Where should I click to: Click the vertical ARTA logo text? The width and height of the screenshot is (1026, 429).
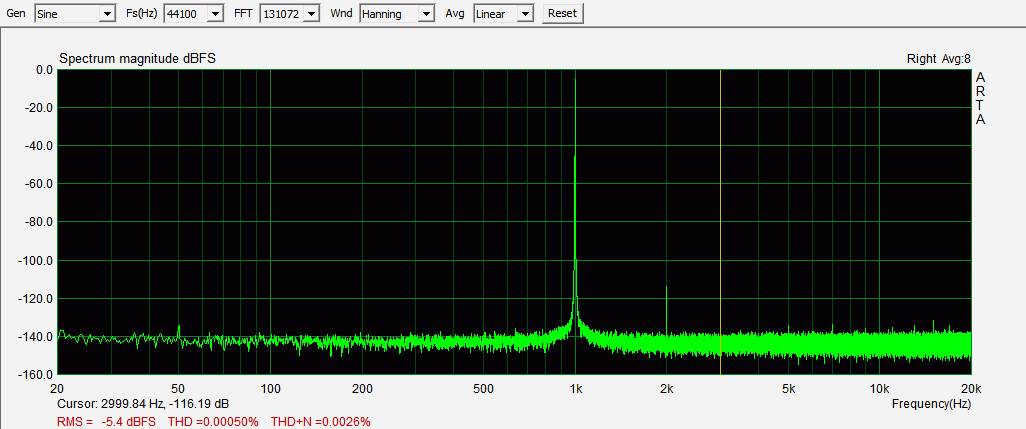[980, 98]
